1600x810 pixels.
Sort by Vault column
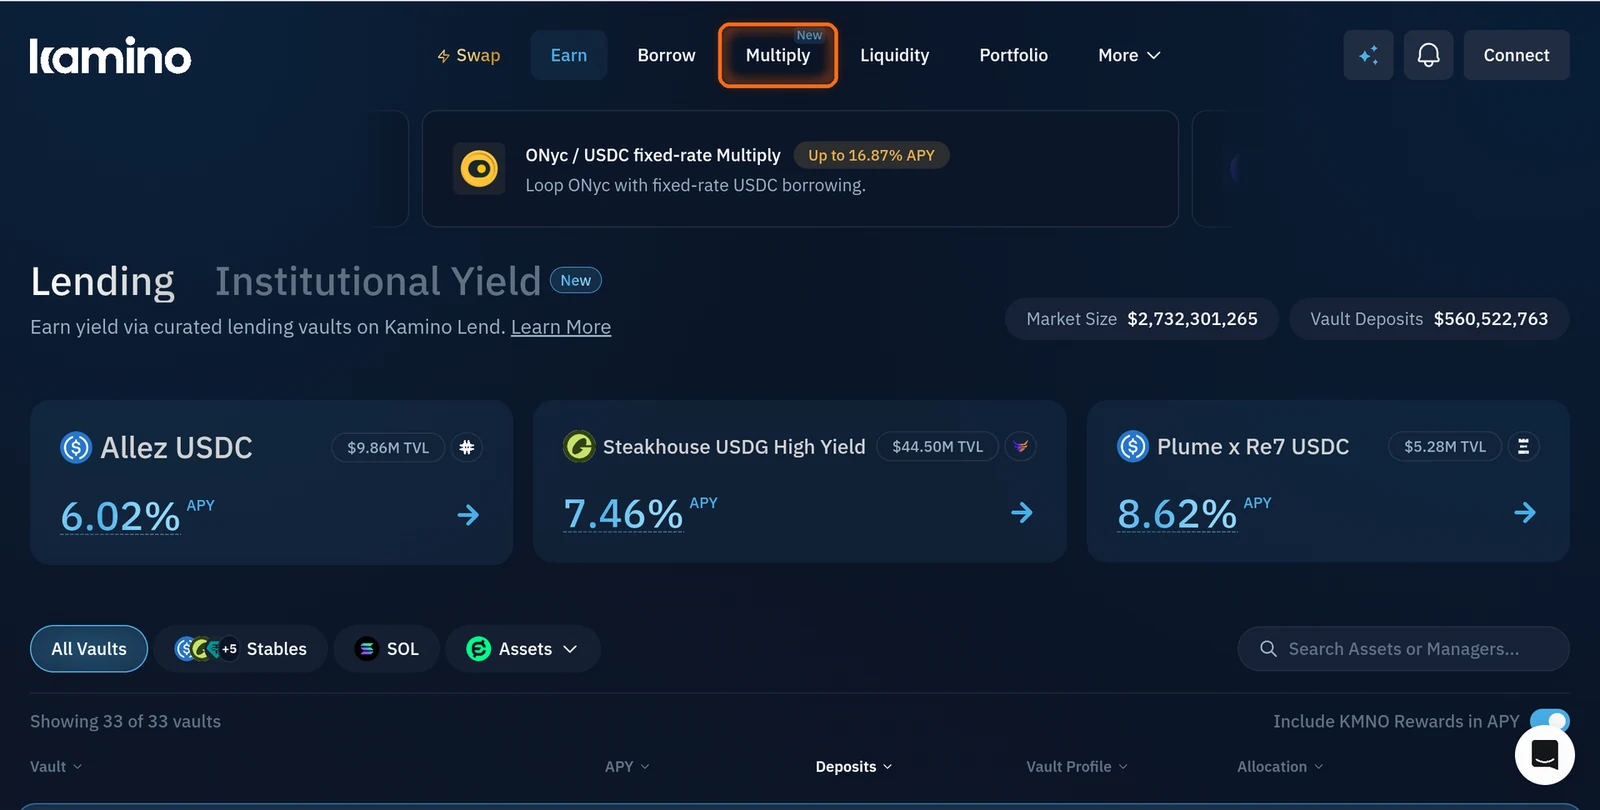pos(56,766)
